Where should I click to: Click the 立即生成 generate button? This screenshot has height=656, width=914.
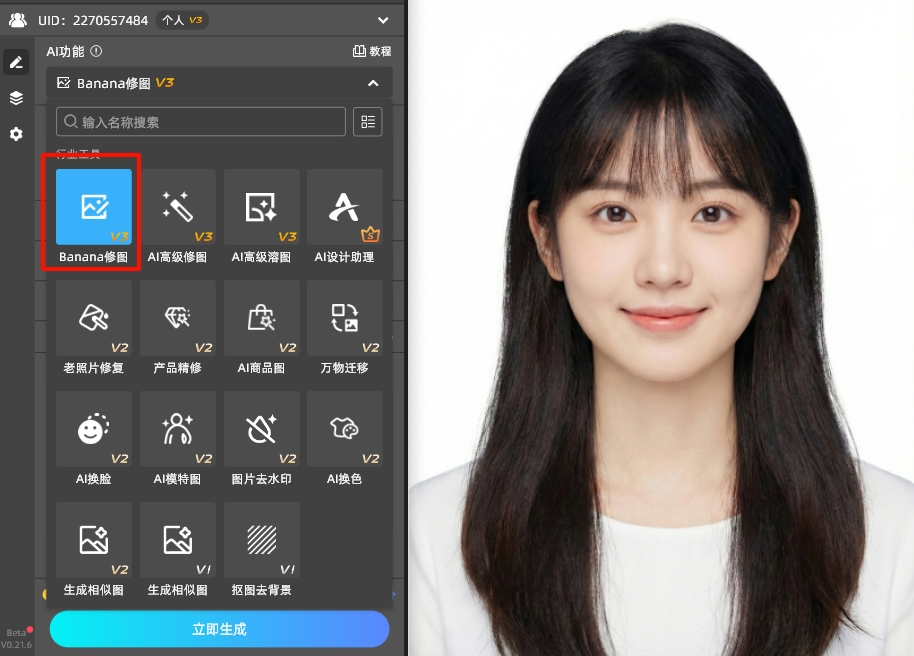click(219, 629)
